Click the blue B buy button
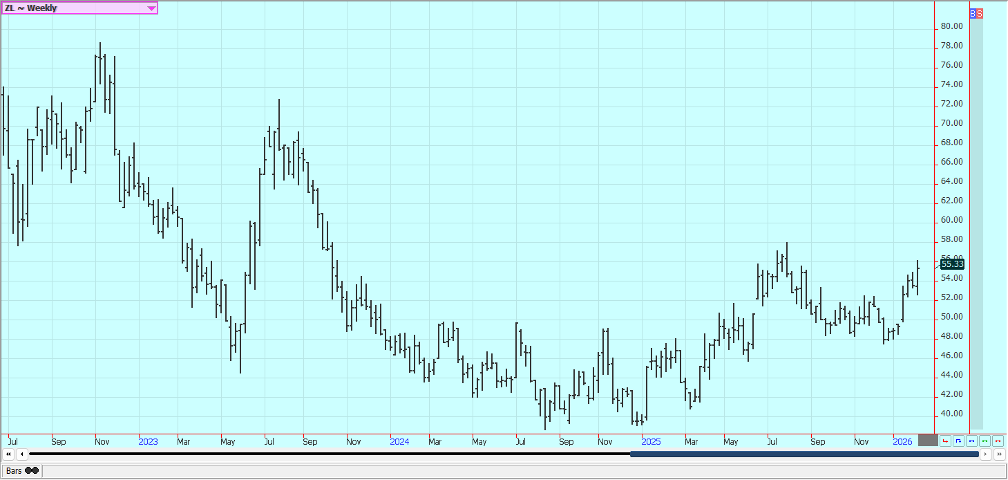Screen dimensions: 1008x480 tap(973, 12)
